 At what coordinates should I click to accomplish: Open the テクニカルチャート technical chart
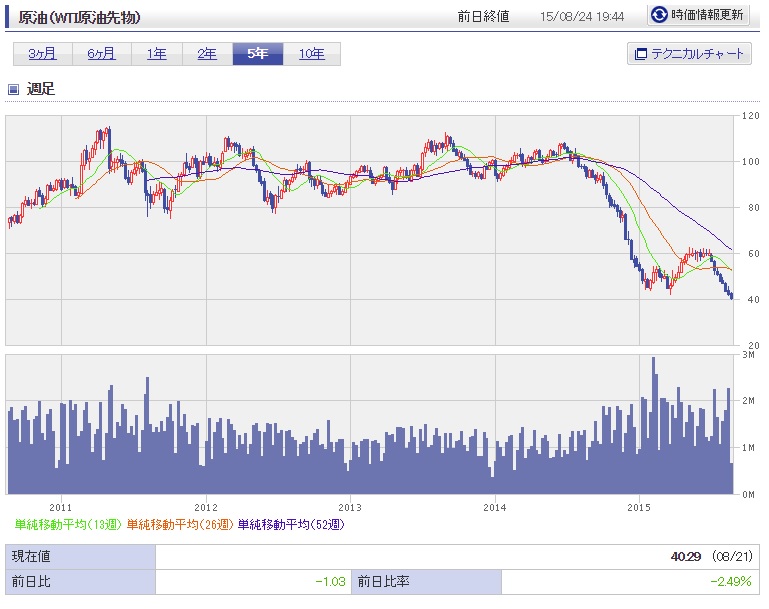[x=689, y=54]
